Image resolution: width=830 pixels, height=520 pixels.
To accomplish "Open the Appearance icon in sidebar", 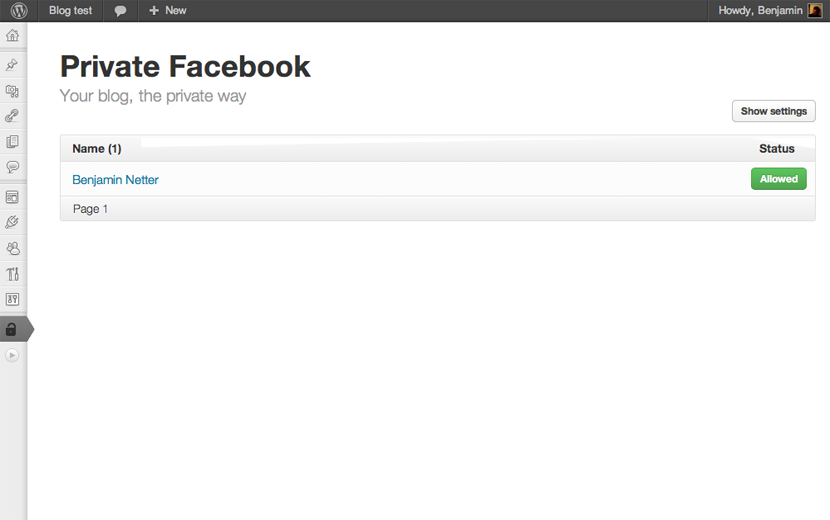I will click(12, 197).
